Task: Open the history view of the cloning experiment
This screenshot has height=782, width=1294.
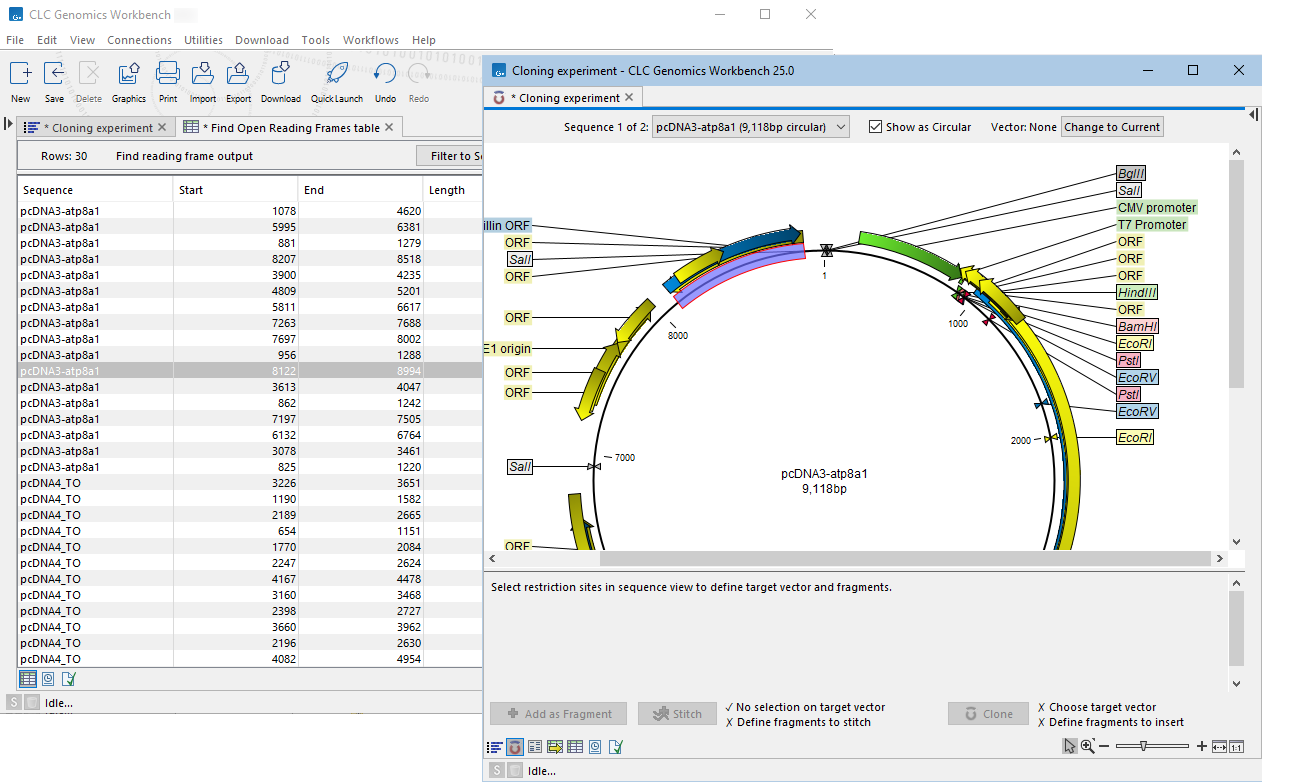Action: [595, 746]
